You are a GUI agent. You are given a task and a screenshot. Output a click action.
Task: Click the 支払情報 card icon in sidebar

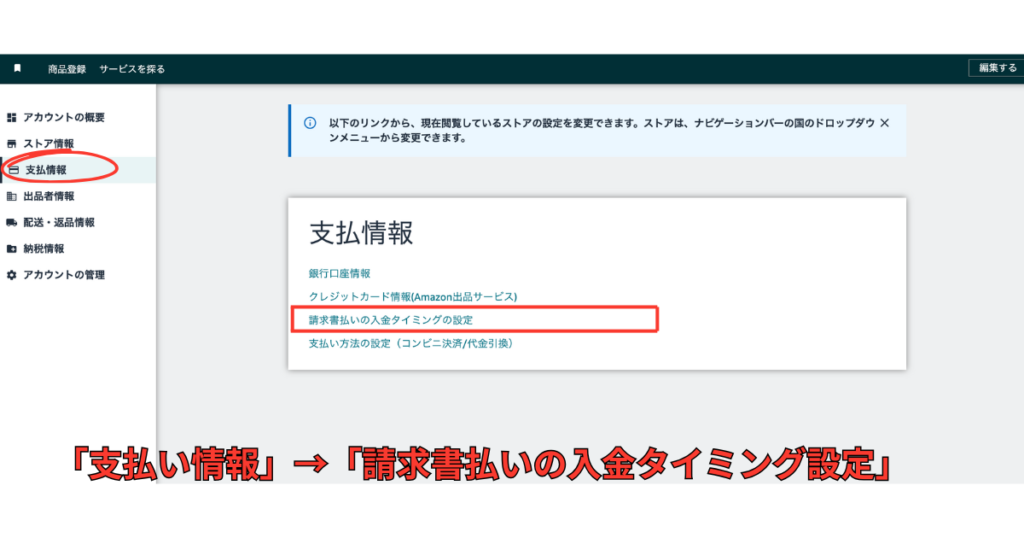[13, 170]
